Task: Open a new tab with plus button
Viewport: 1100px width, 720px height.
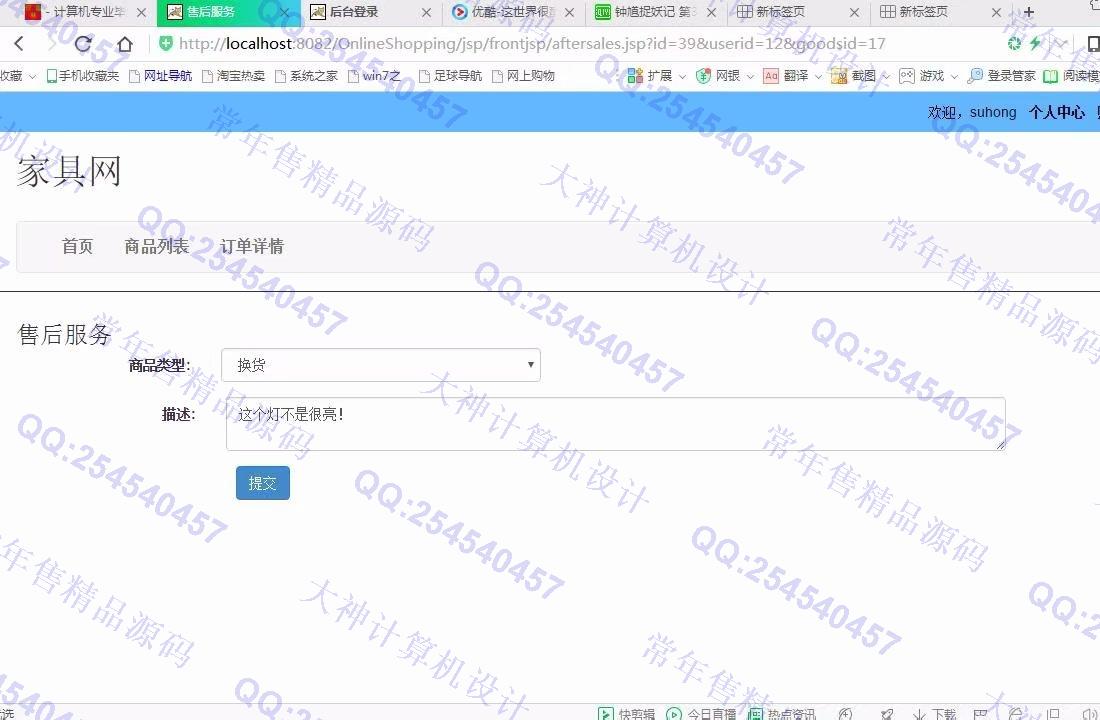Action: click(1028, 12)
